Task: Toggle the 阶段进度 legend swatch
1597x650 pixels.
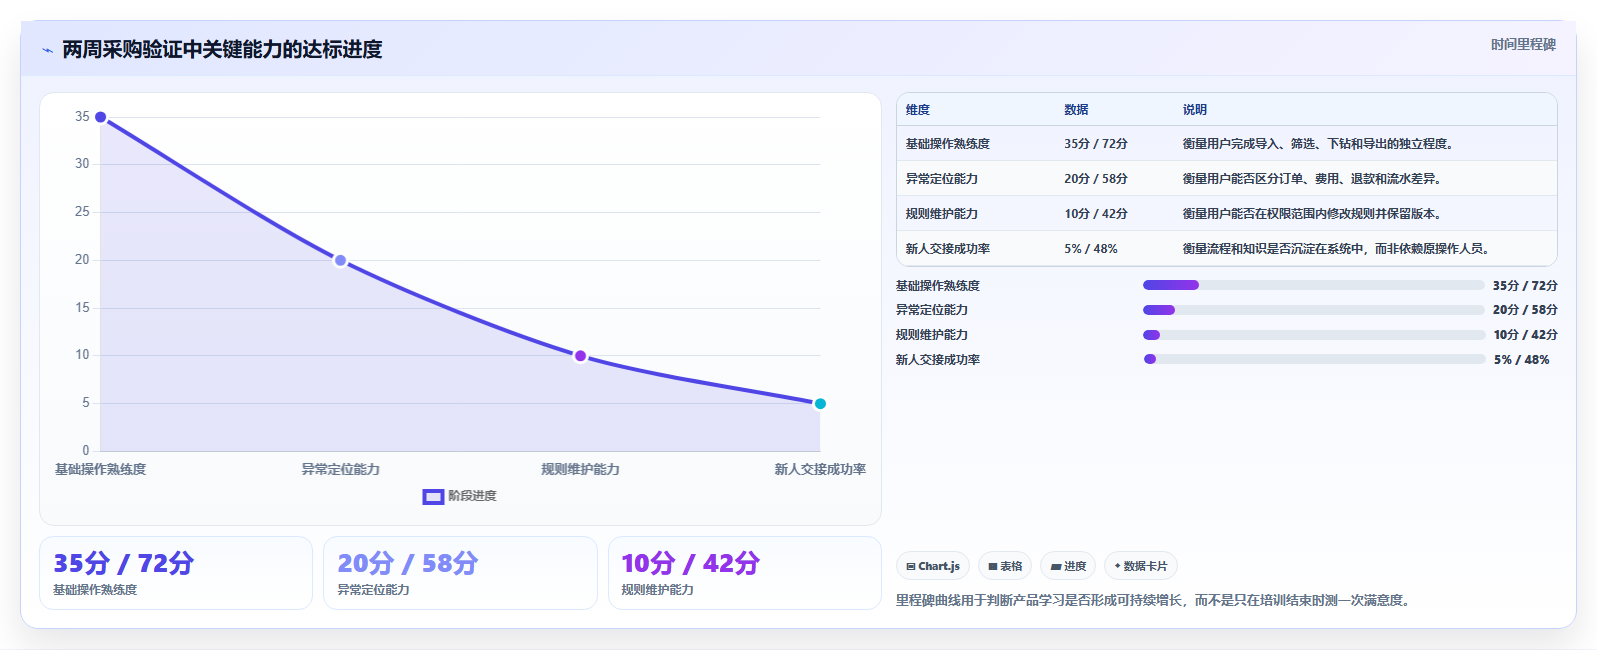Action: (x=433, y=496)
